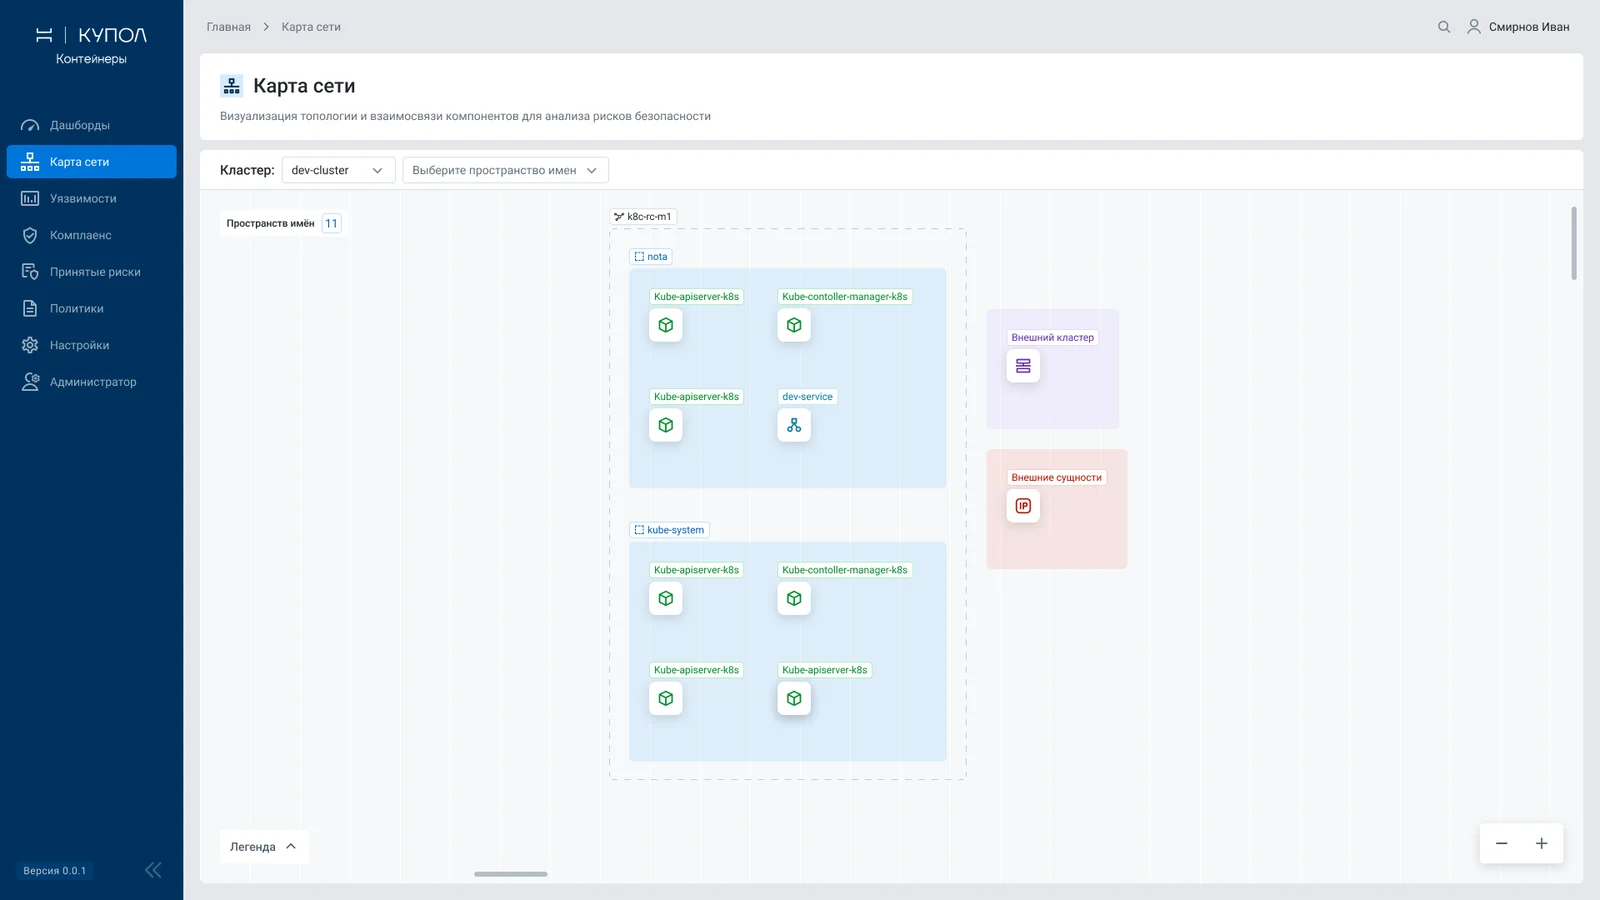Click the dev-service label
This screenshot has width=1600, height=900.
tap(807, 397)
